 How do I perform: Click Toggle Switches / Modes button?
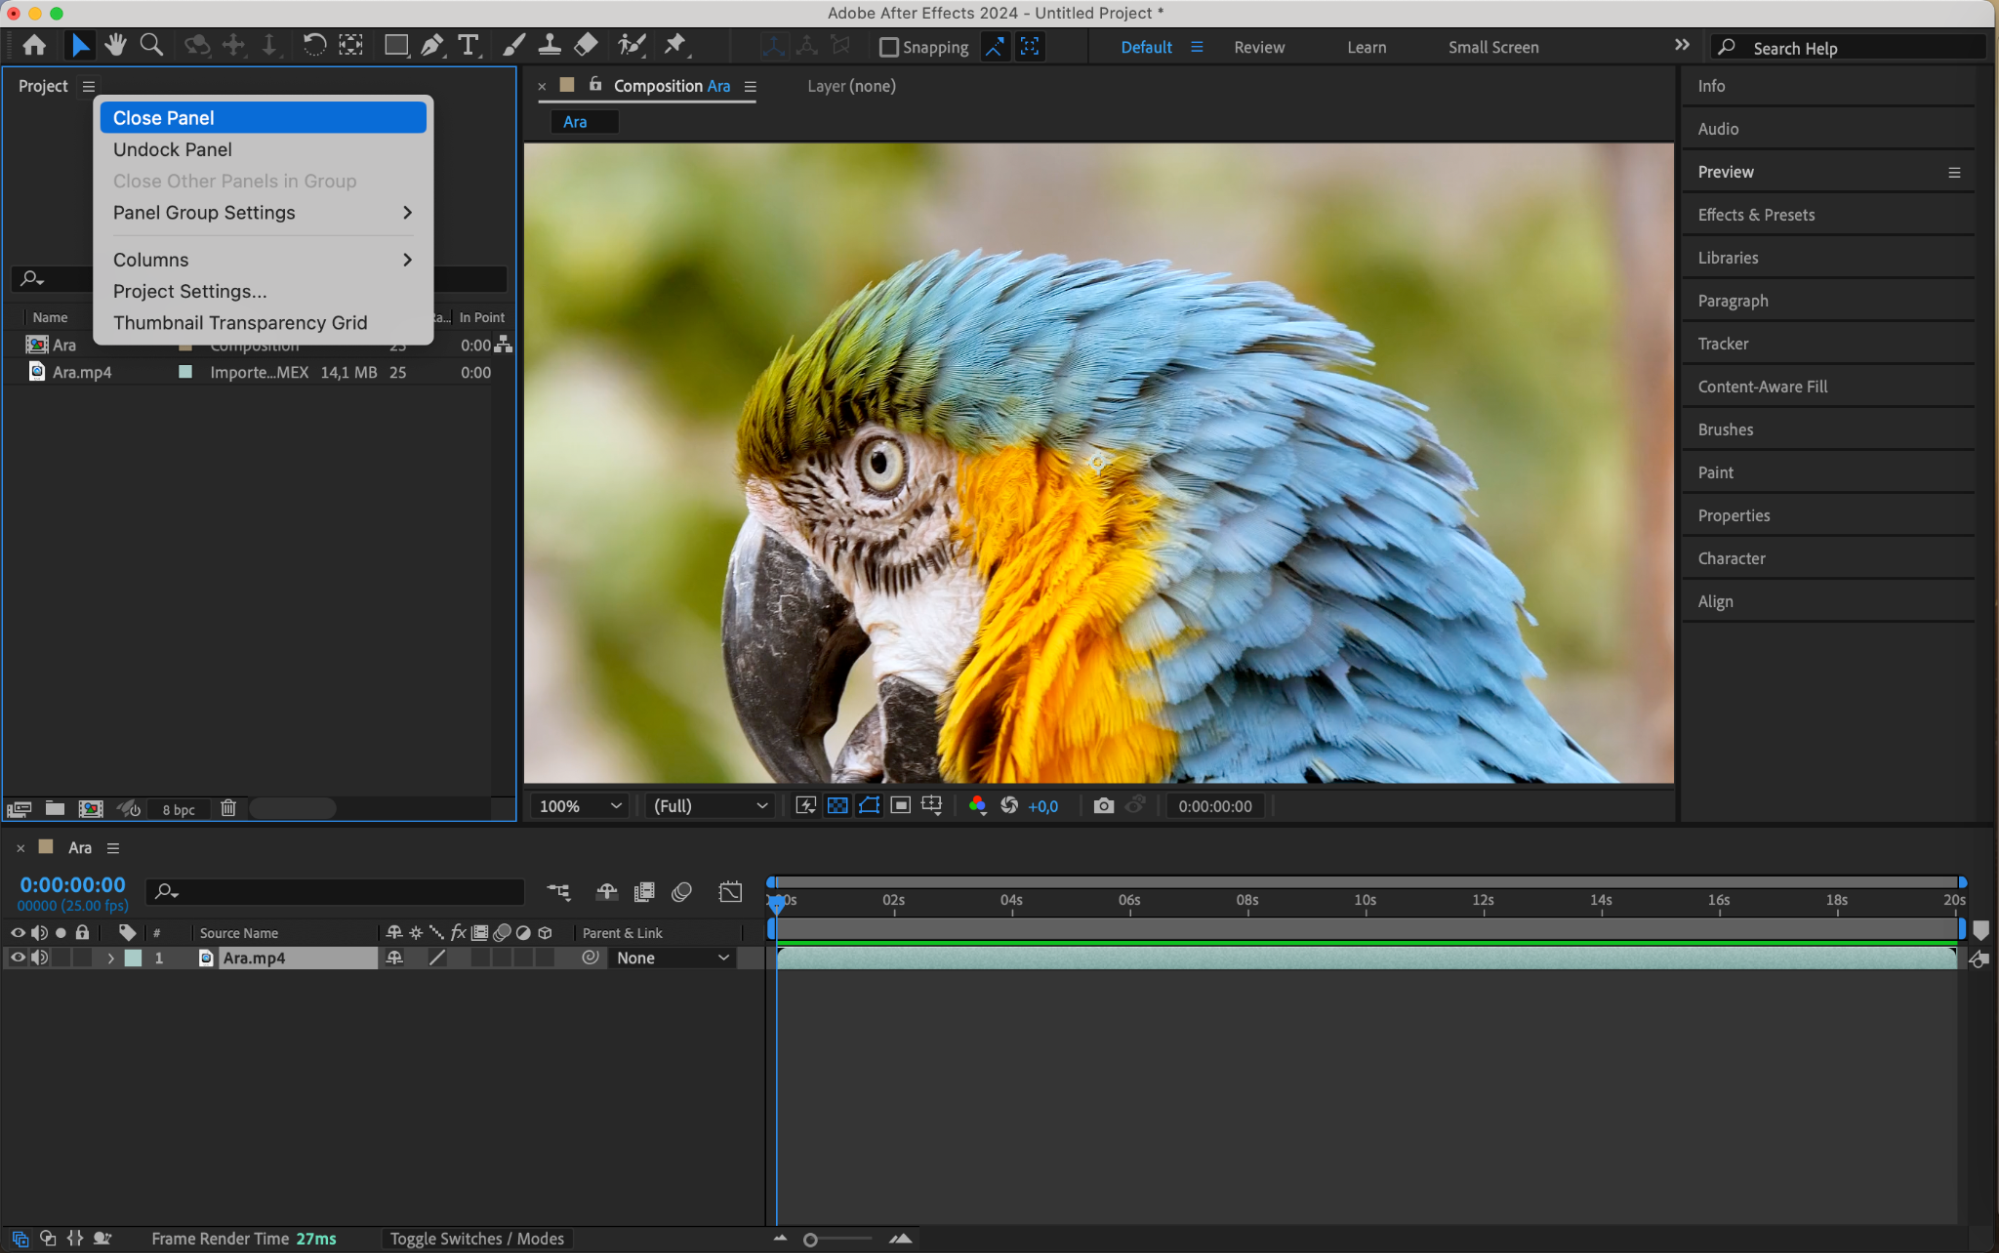[477, 1239]
